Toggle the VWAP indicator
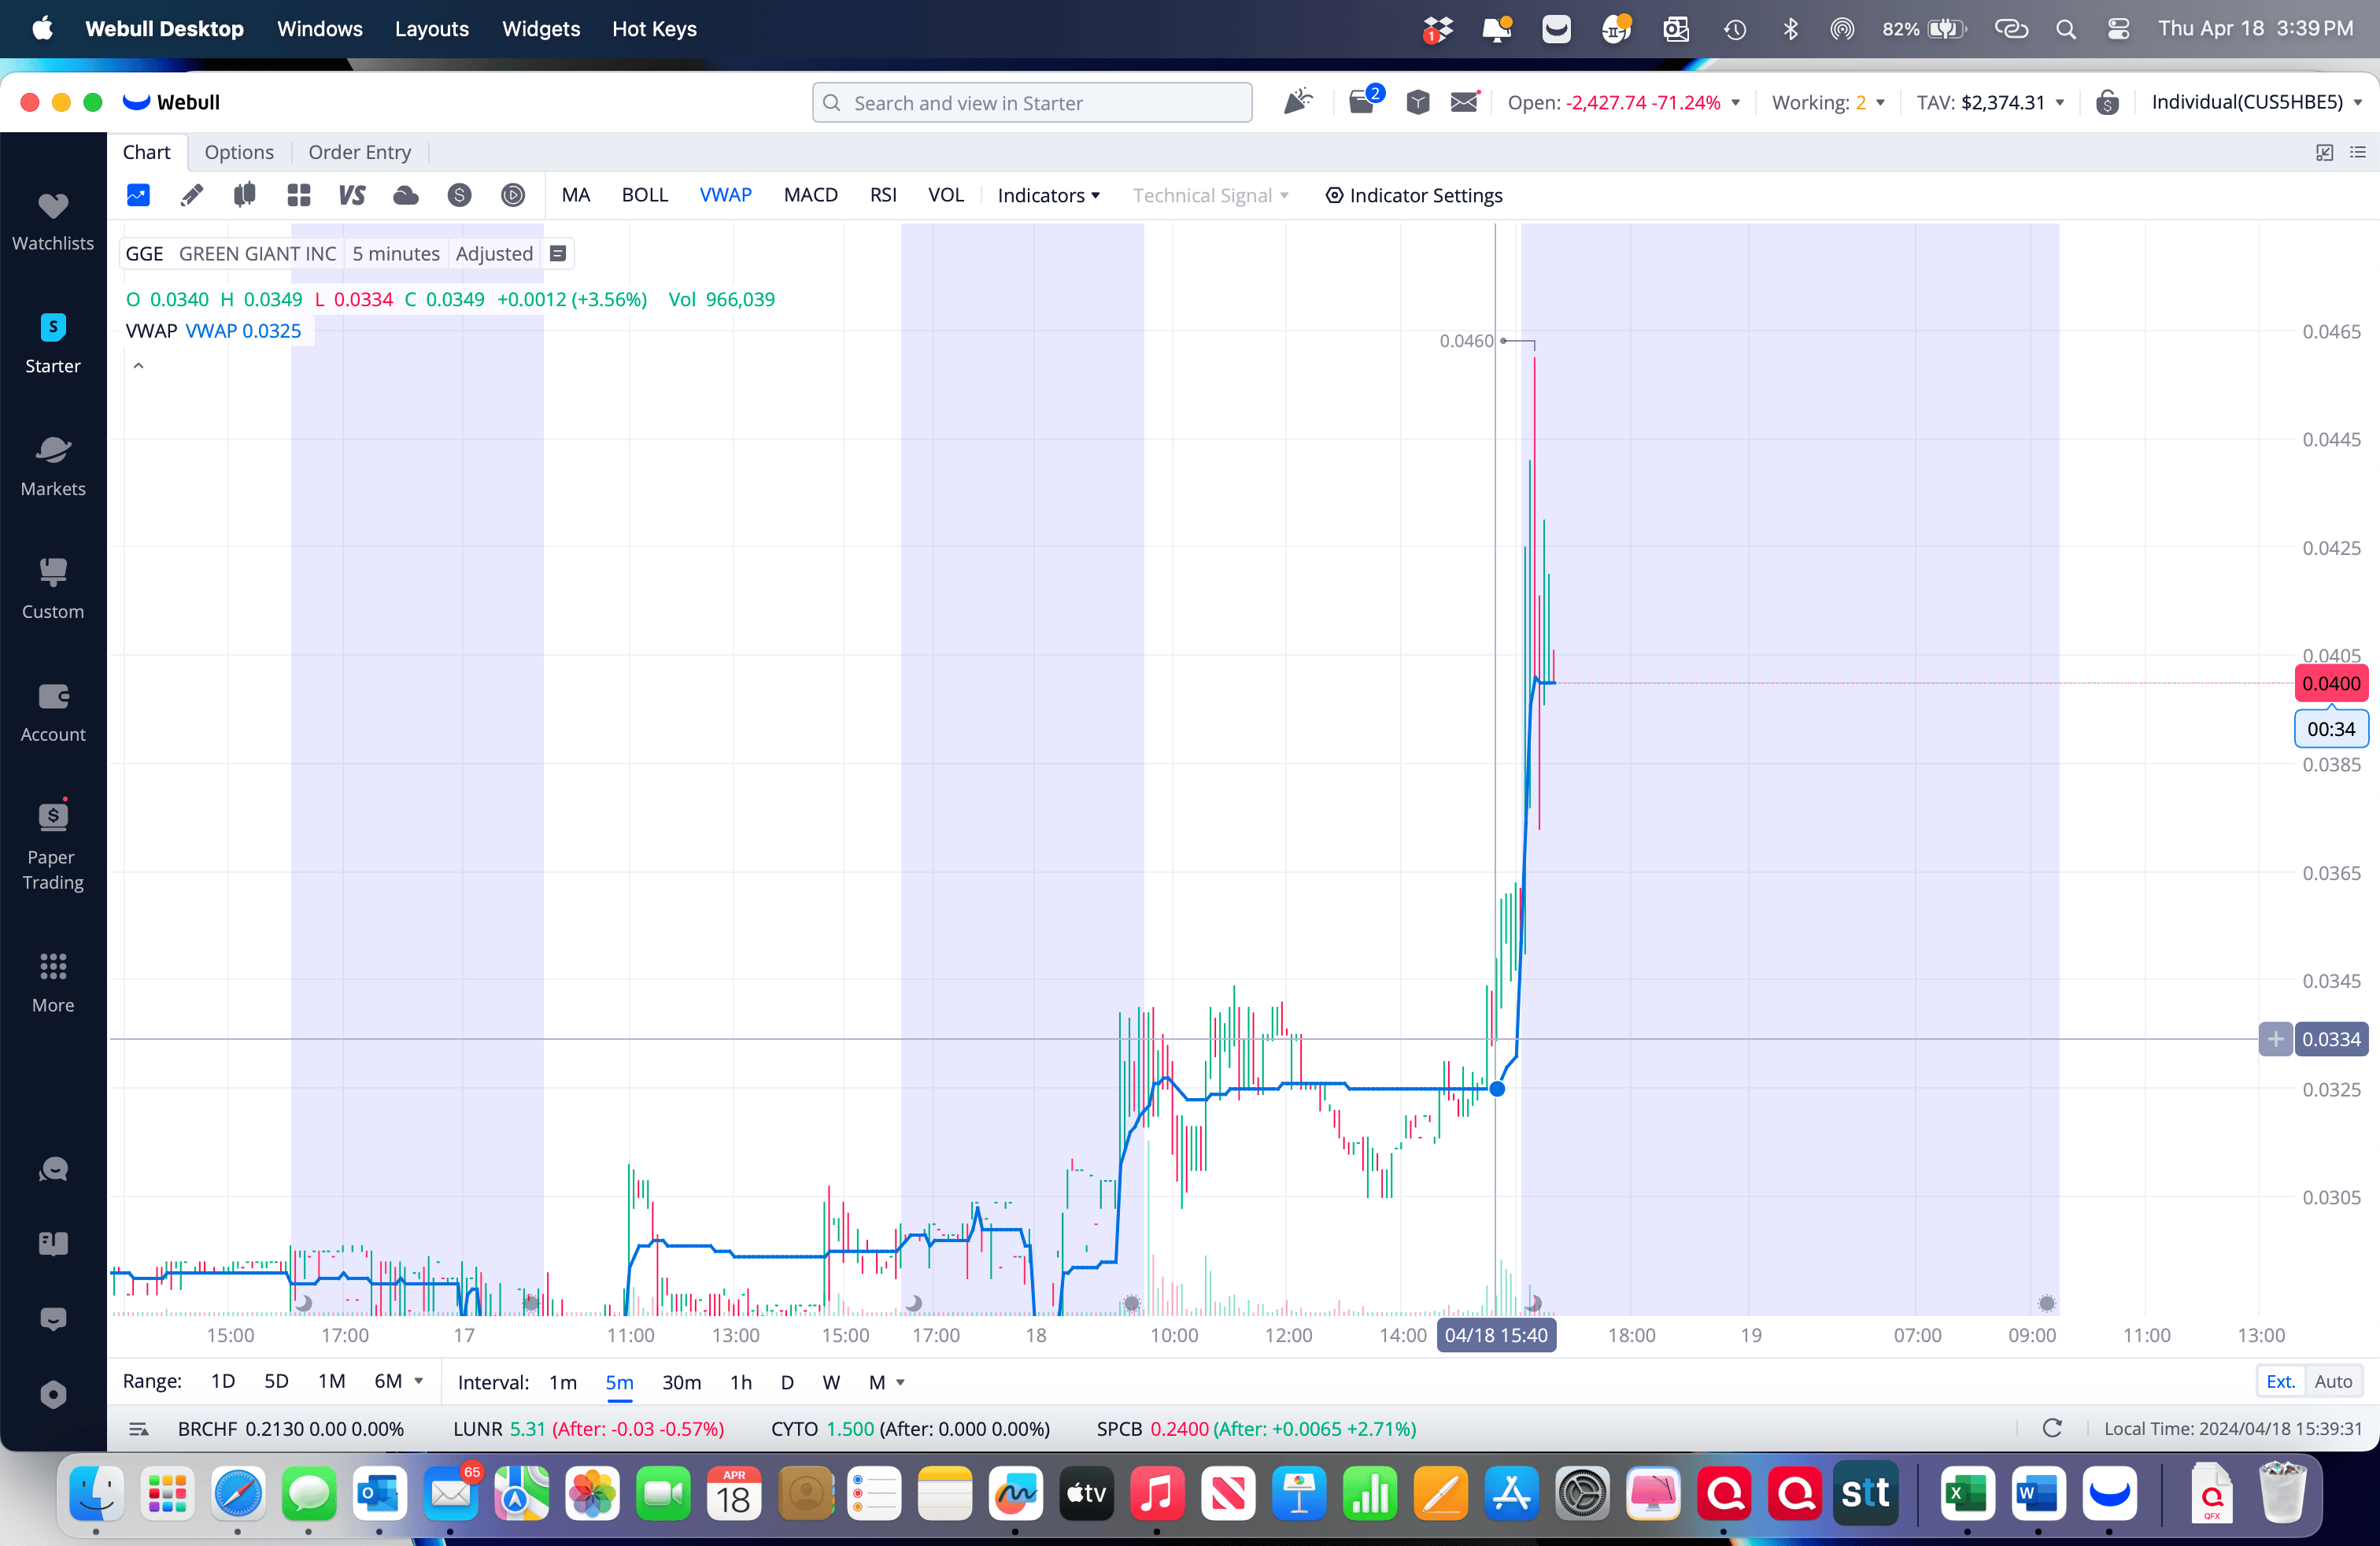Viewport: 2380px width, 1546px height. (x=725, y=195)
